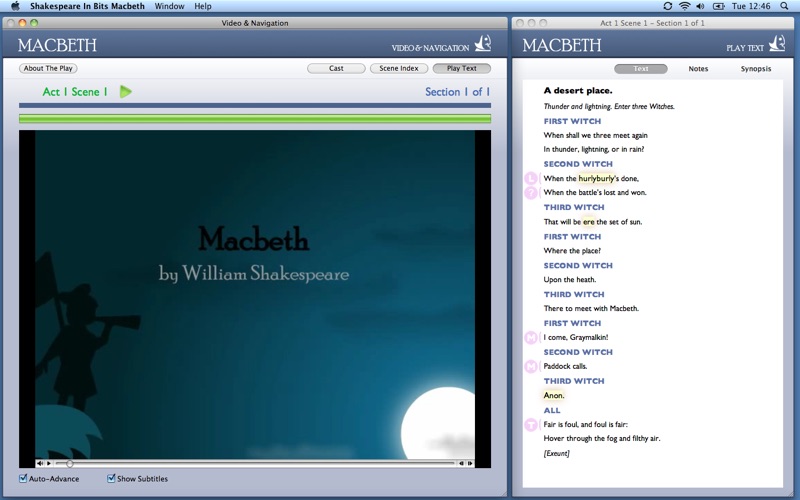800x500 pixels.
Task: Toggle the Auto-Advance checkbox
Action: [23, 478]
